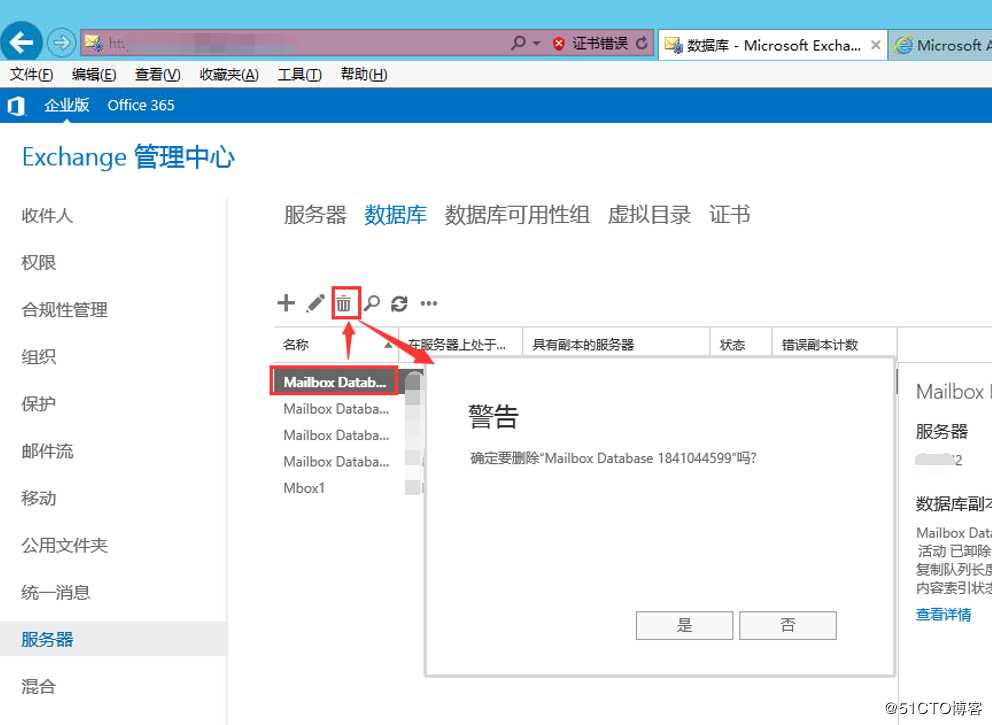This screenshot has width=992, height=725.
Task: Click the 错误副本计数 column header
Action: tap(834, 345)
